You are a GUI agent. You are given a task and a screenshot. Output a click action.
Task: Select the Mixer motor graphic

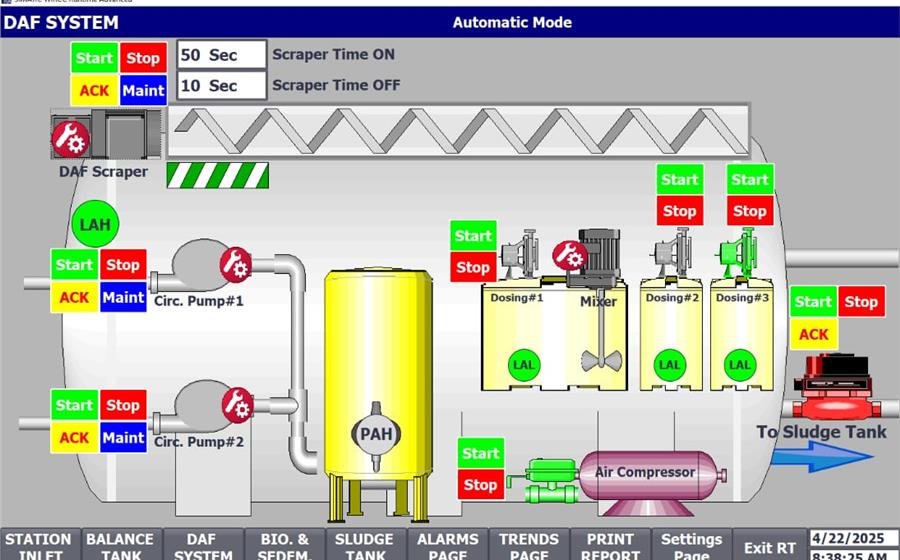pos(599,257)
